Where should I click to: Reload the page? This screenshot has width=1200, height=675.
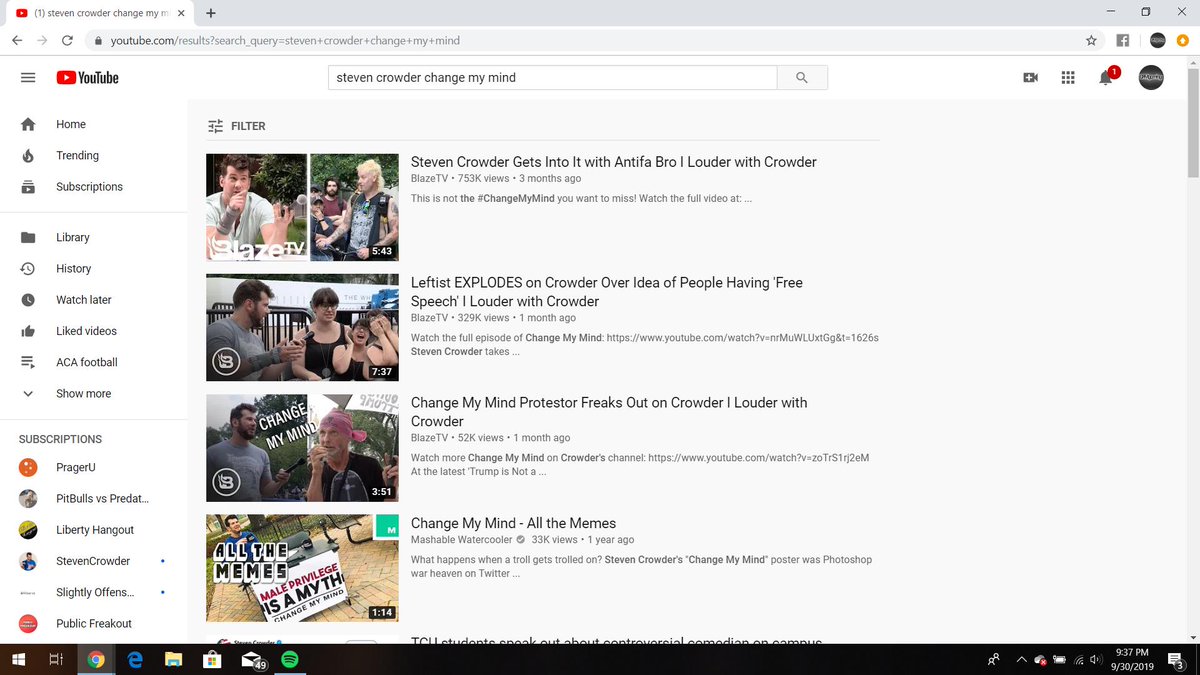(x=67, y=41)
